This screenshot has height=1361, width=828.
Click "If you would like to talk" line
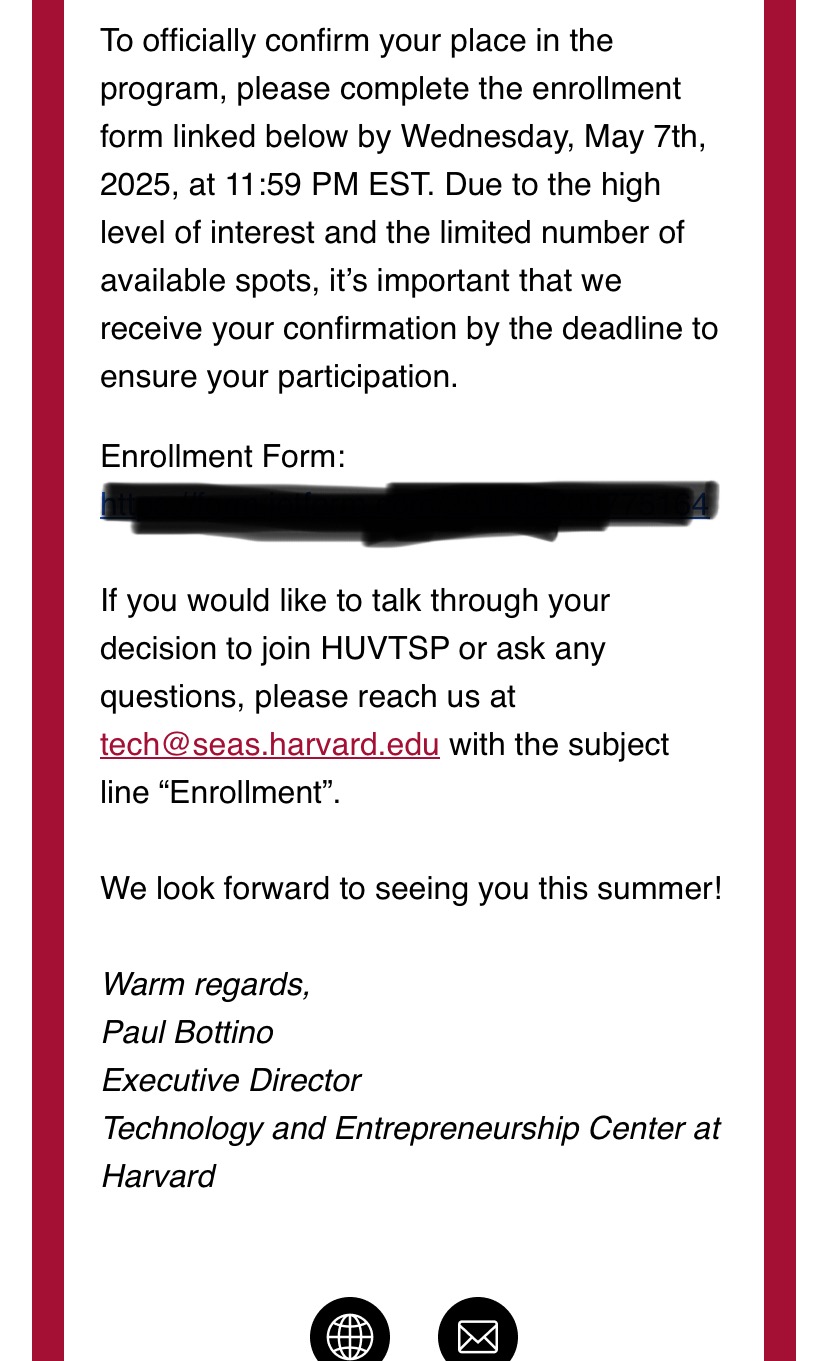click(355, 601)
